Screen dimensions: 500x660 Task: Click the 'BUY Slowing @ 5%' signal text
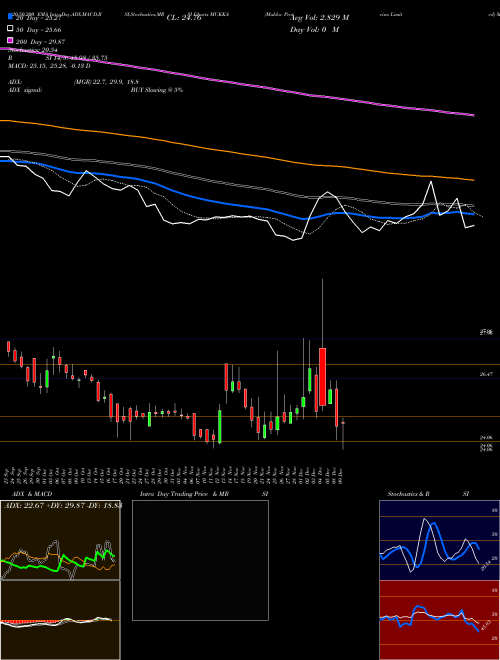click(x=157, y=90)
